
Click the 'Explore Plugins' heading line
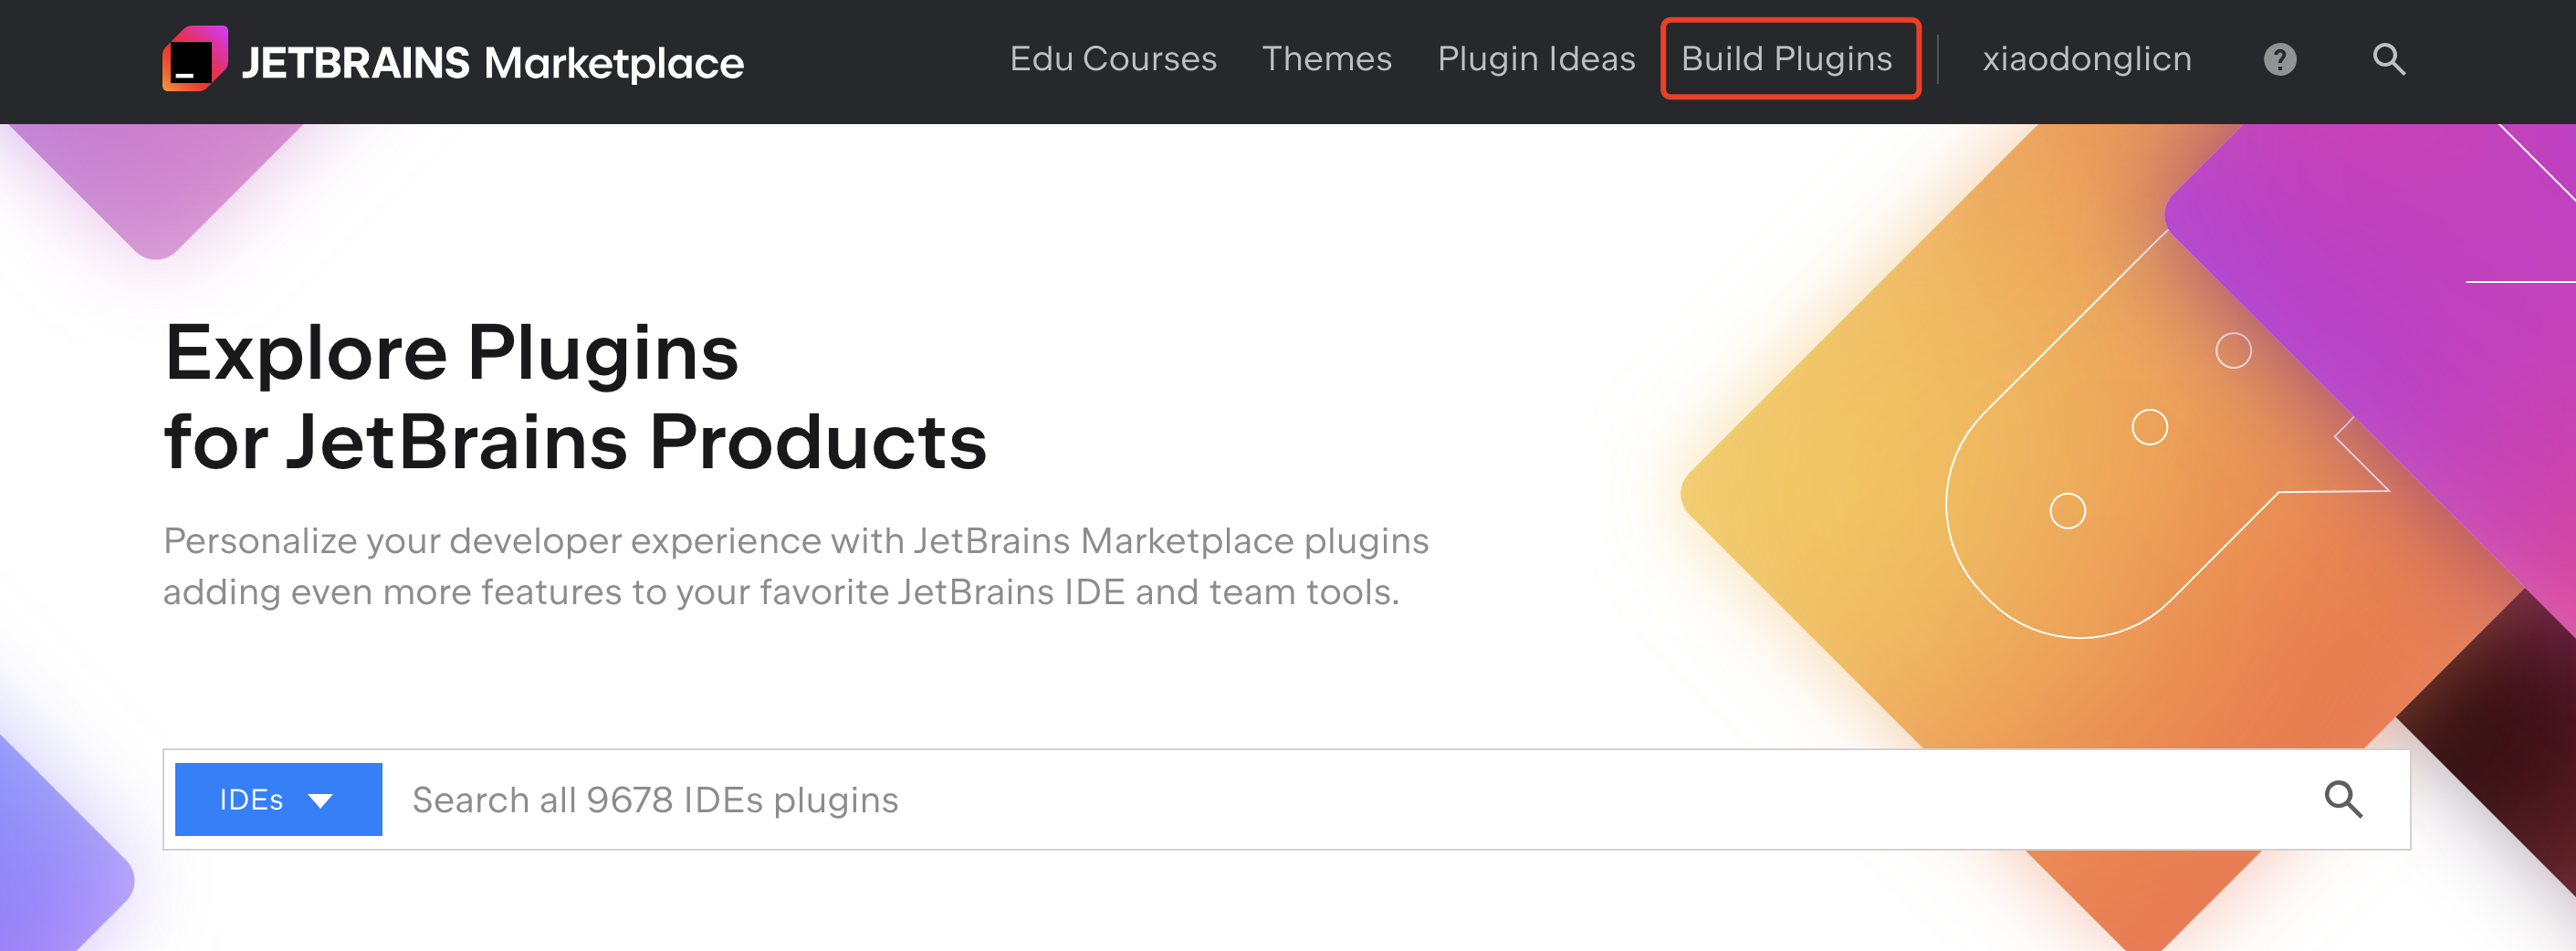452,353
